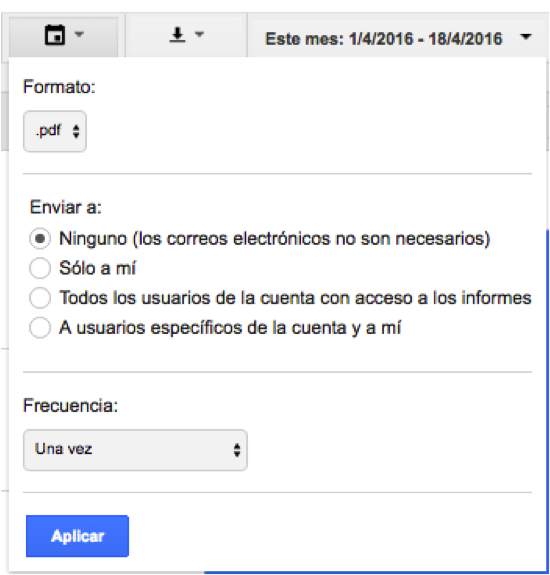Open the calendar scheduling icon
Viewport: 550px width, 575px height.
coord(55,35)
